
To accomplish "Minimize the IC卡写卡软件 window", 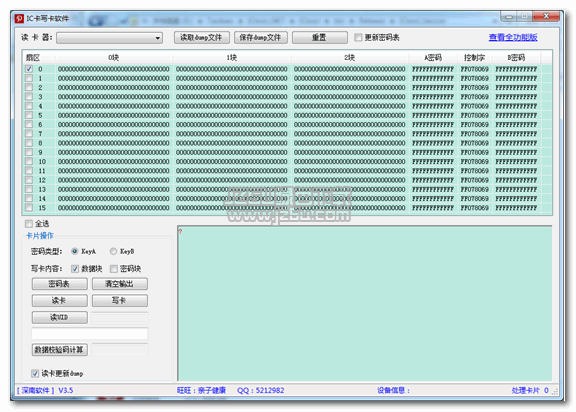I will coord(509,16).
